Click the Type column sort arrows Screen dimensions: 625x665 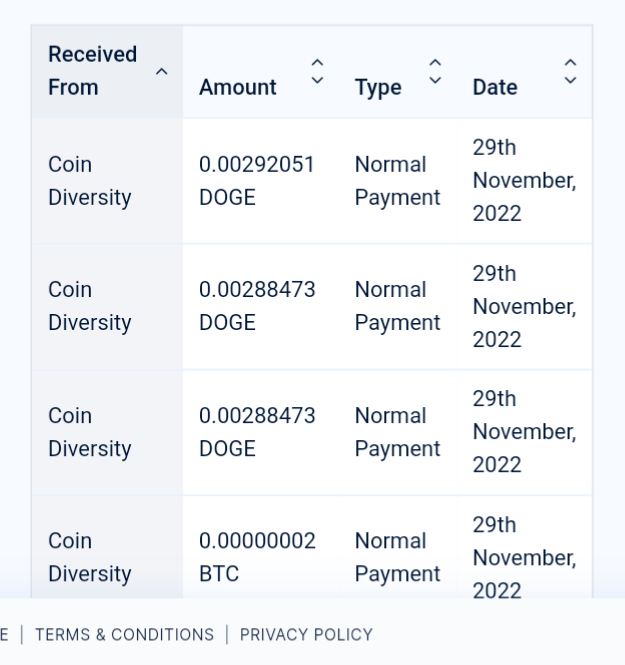pyautogui.click(x=435, y=71)
